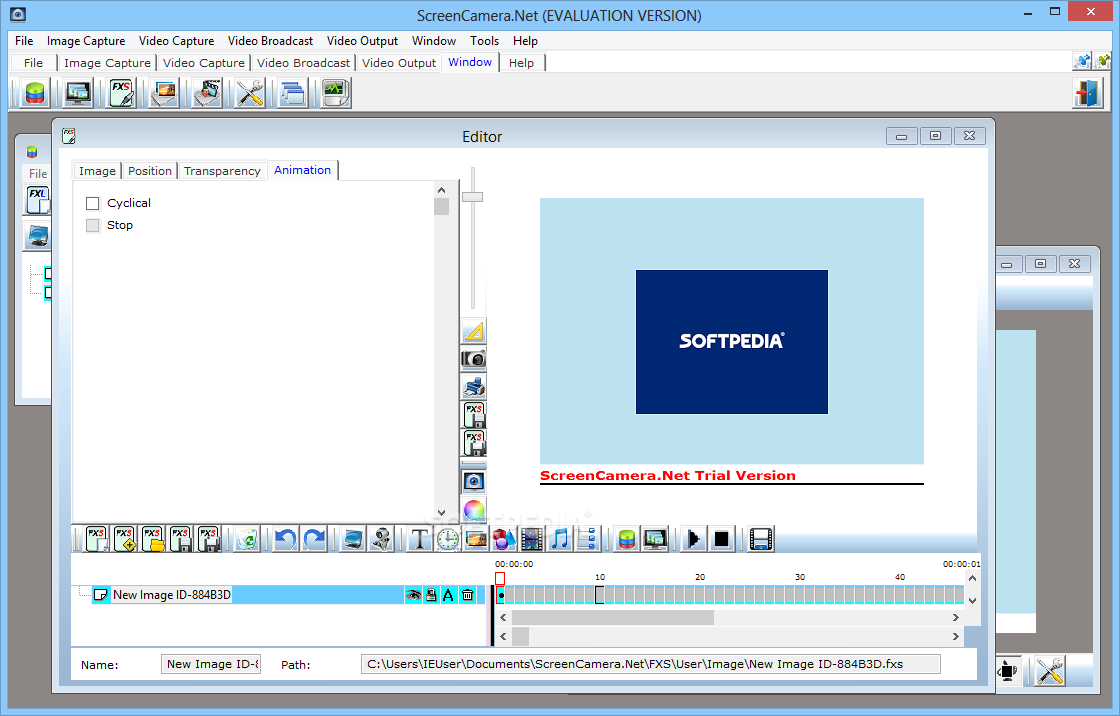Click the ruler triangle icon in vertical toolbar
The height and width of the screenshot is (716, 1120).
pos(474,331)
